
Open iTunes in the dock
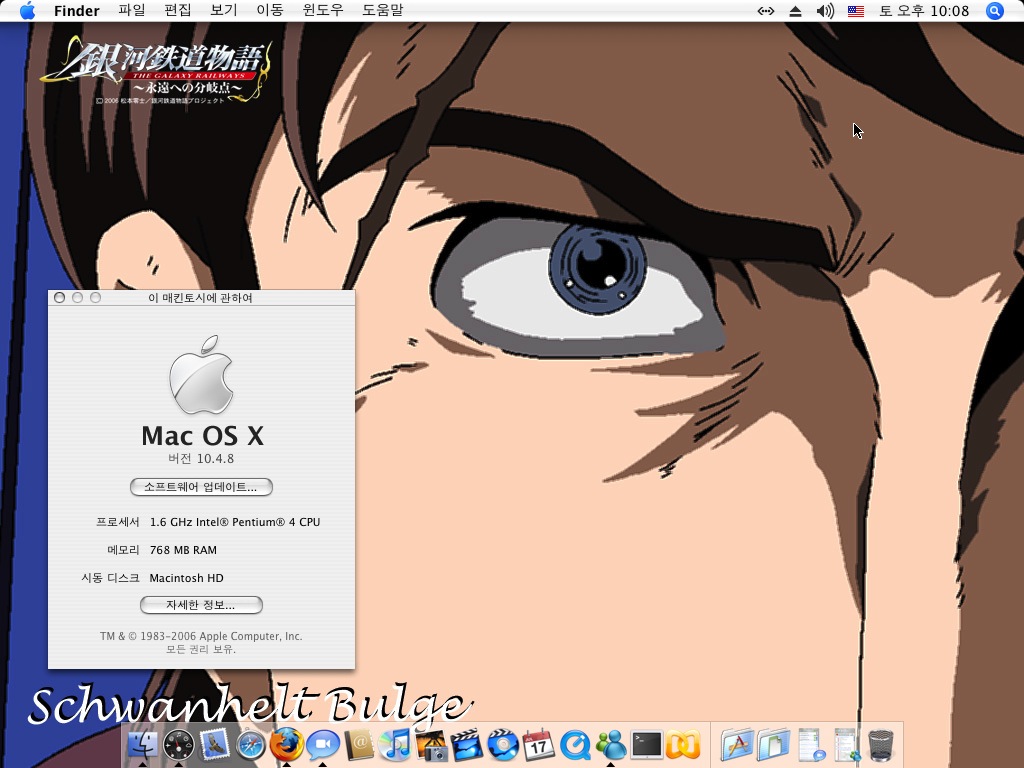[x=395, y=745]
